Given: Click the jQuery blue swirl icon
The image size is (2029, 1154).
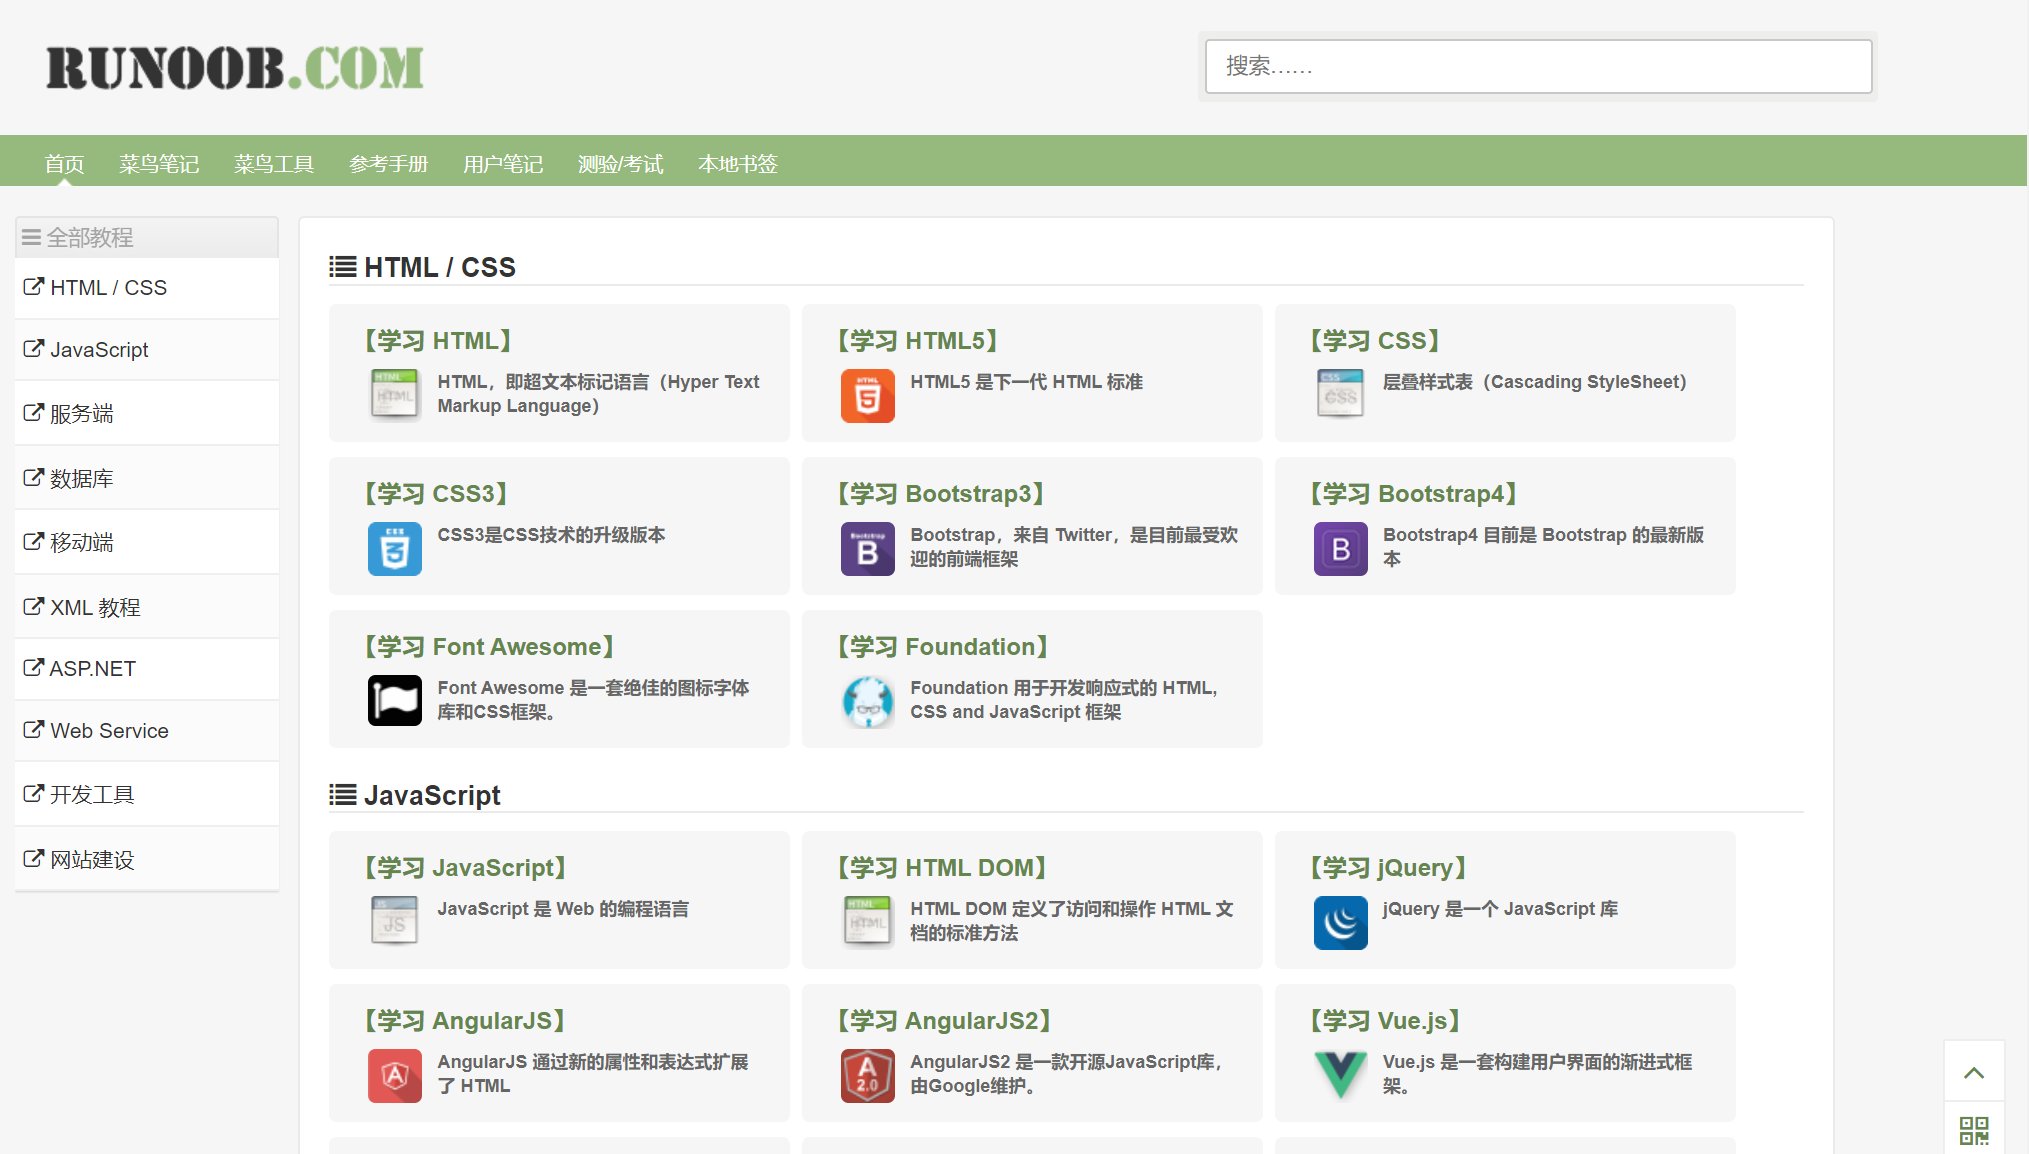Looking at the screenshot, I should [x=1340, y=923].
